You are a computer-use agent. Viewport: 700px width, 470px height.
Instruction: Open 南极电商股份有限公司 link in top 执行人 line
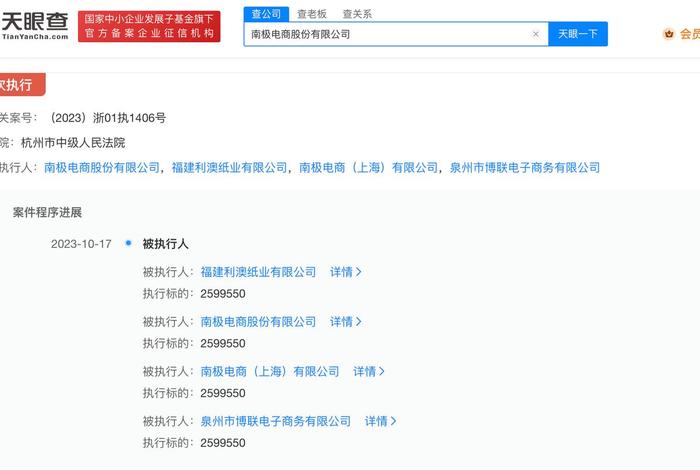tap(102, 168)
